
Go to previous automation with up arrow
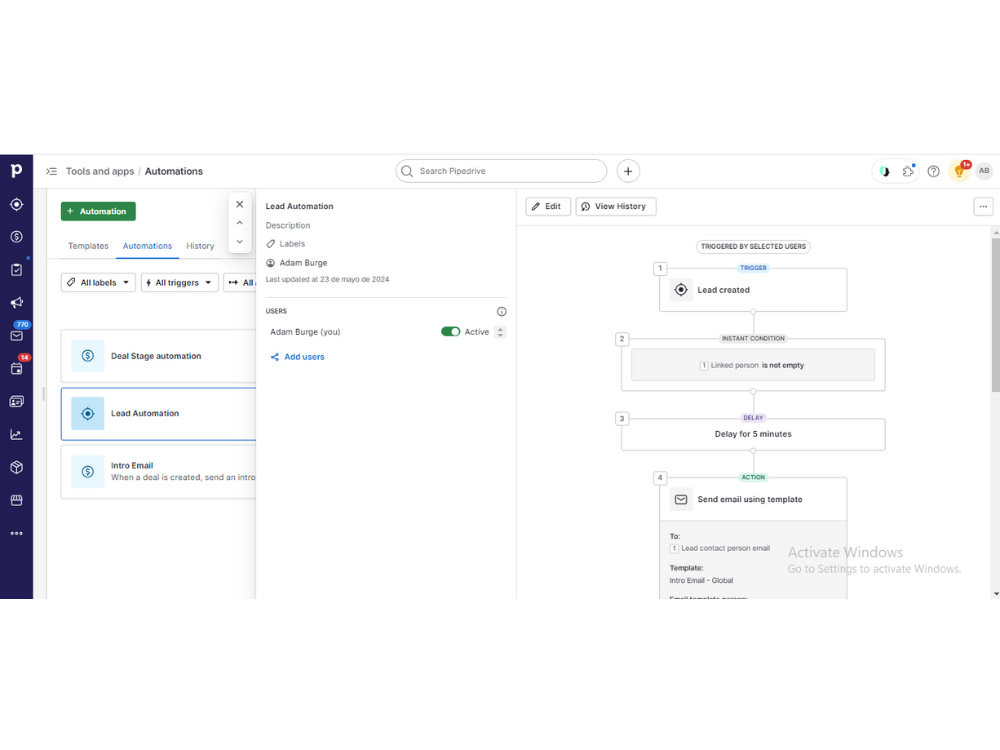240,223
